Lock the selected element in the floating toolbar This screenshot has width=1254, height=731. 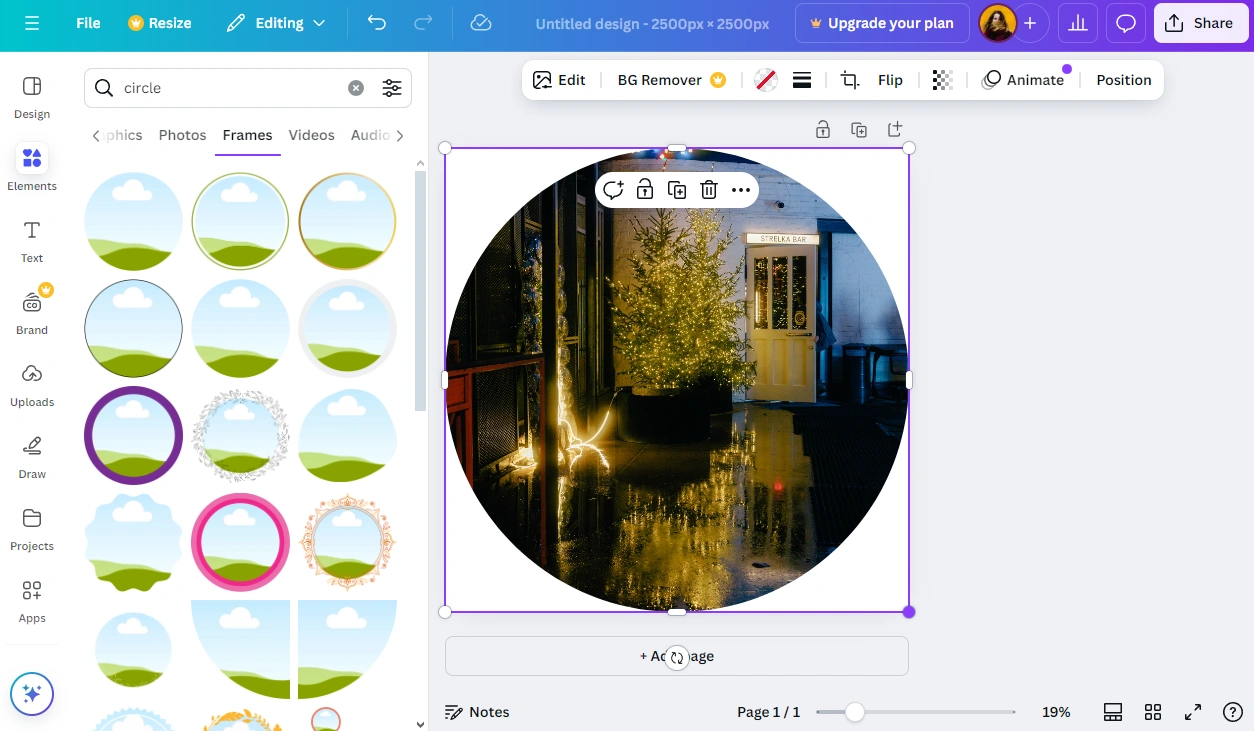click(645, 190)
